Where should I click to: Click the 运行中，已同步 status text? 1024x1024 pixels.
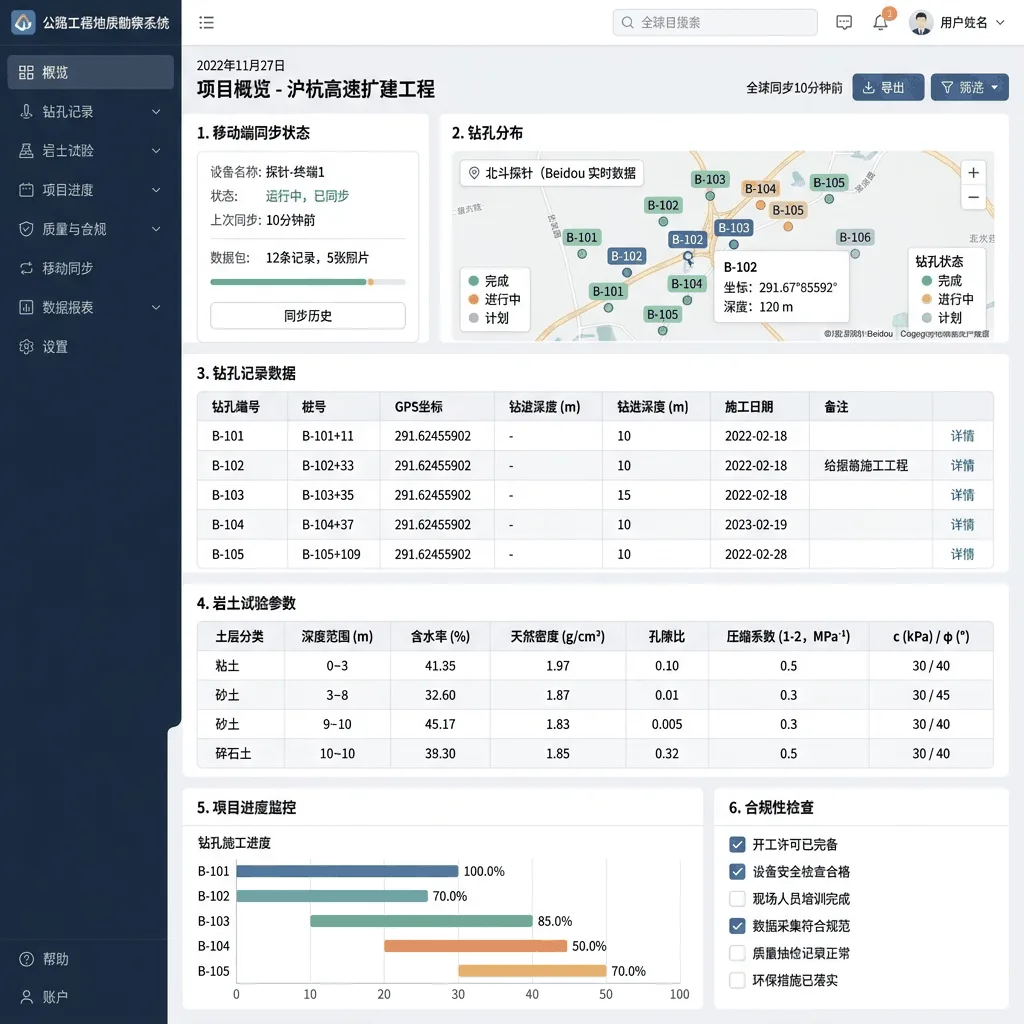pyautogui.click(x=307, y=196)
